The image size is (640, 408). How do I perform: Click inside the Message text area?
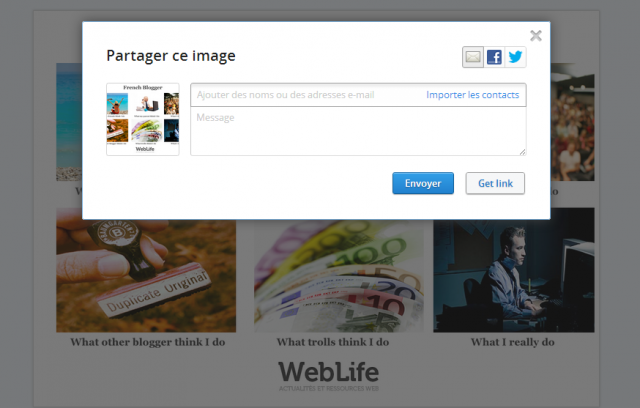click(358, 131)
